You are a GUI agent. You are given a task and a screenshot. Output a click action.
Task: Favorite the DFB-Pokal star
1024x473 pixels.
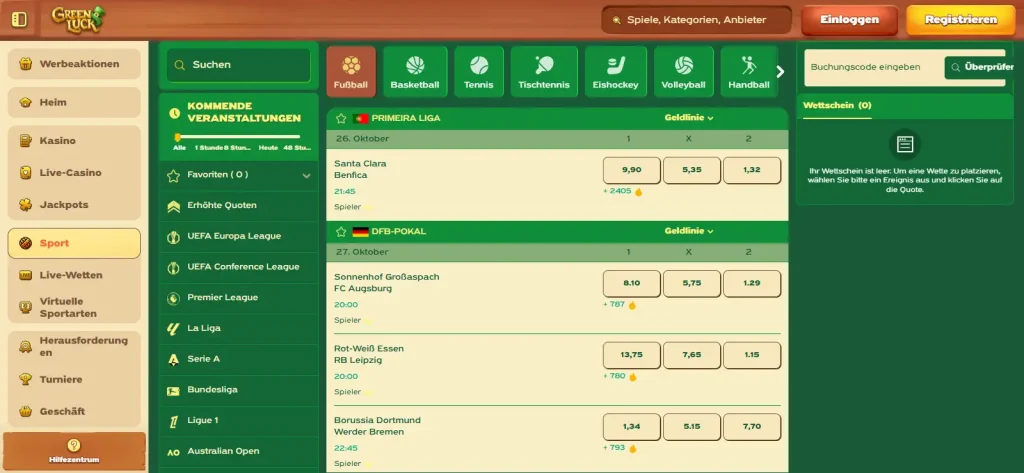341,231
